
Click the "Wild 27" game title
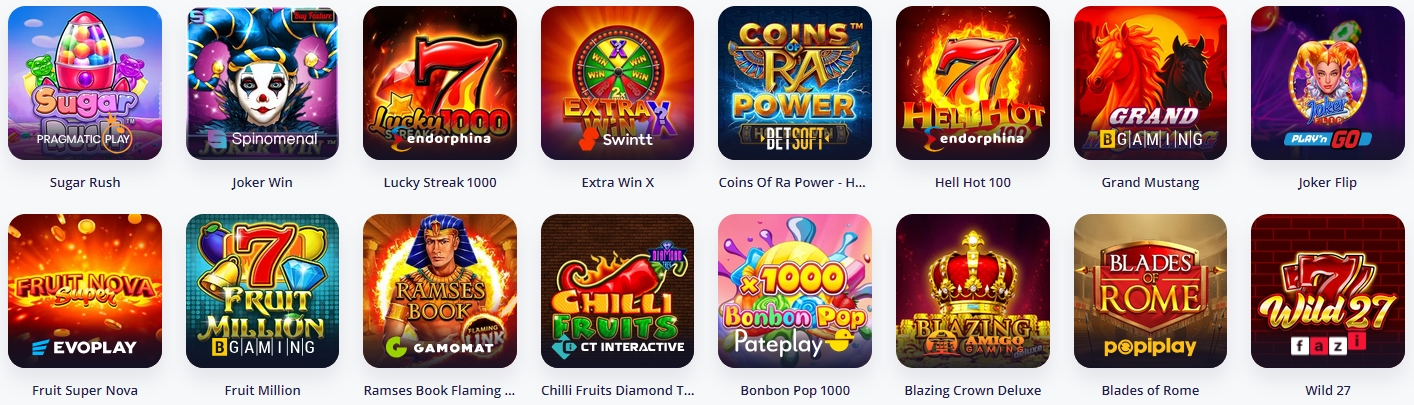coord(1327,391)
